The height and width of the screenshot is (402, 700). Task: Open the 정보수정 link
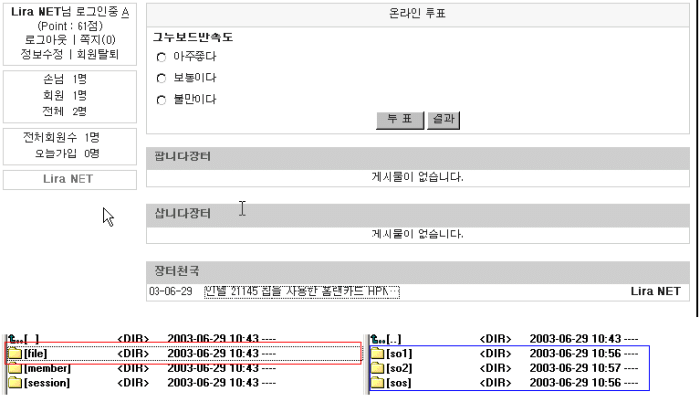[x=42, y=54]
